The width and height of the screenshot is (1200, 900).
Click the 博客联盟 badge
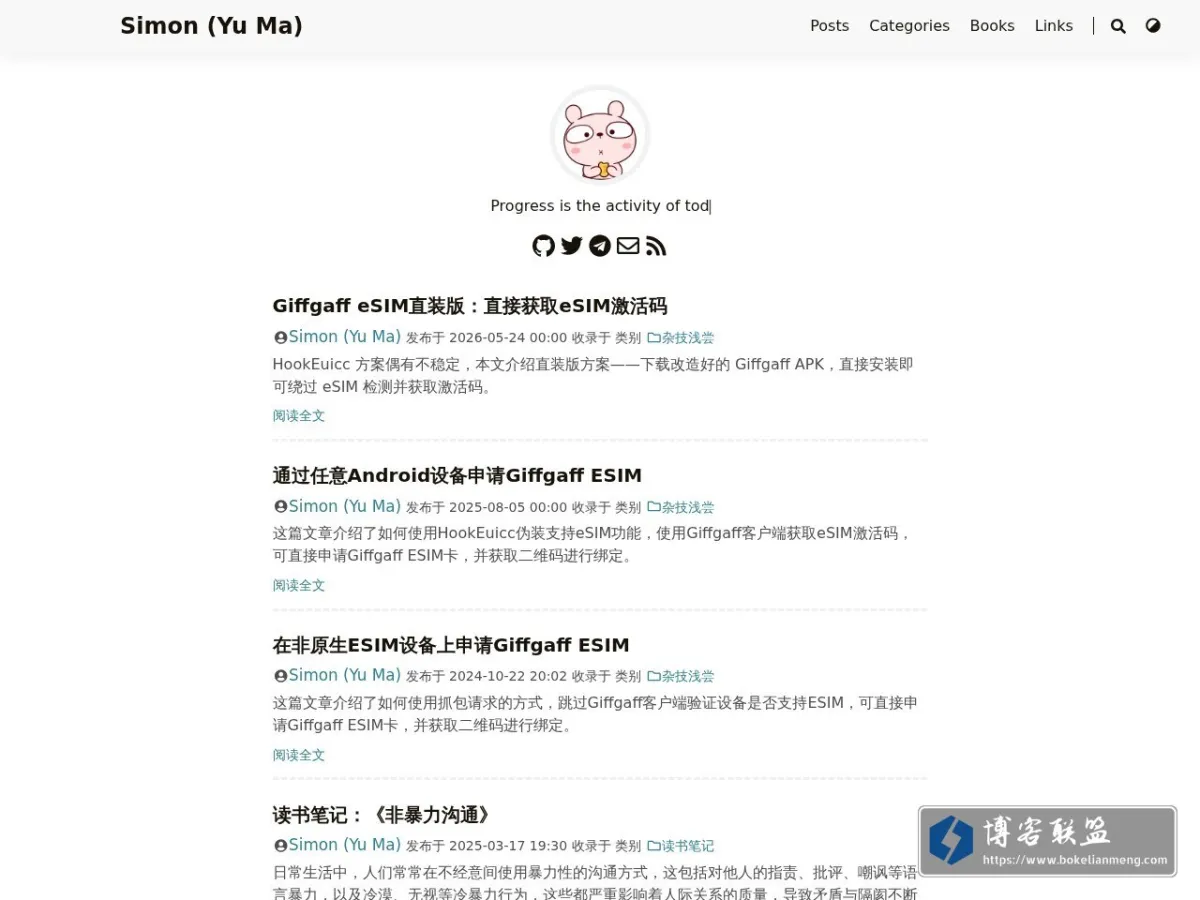click(x=1047, y=842)
